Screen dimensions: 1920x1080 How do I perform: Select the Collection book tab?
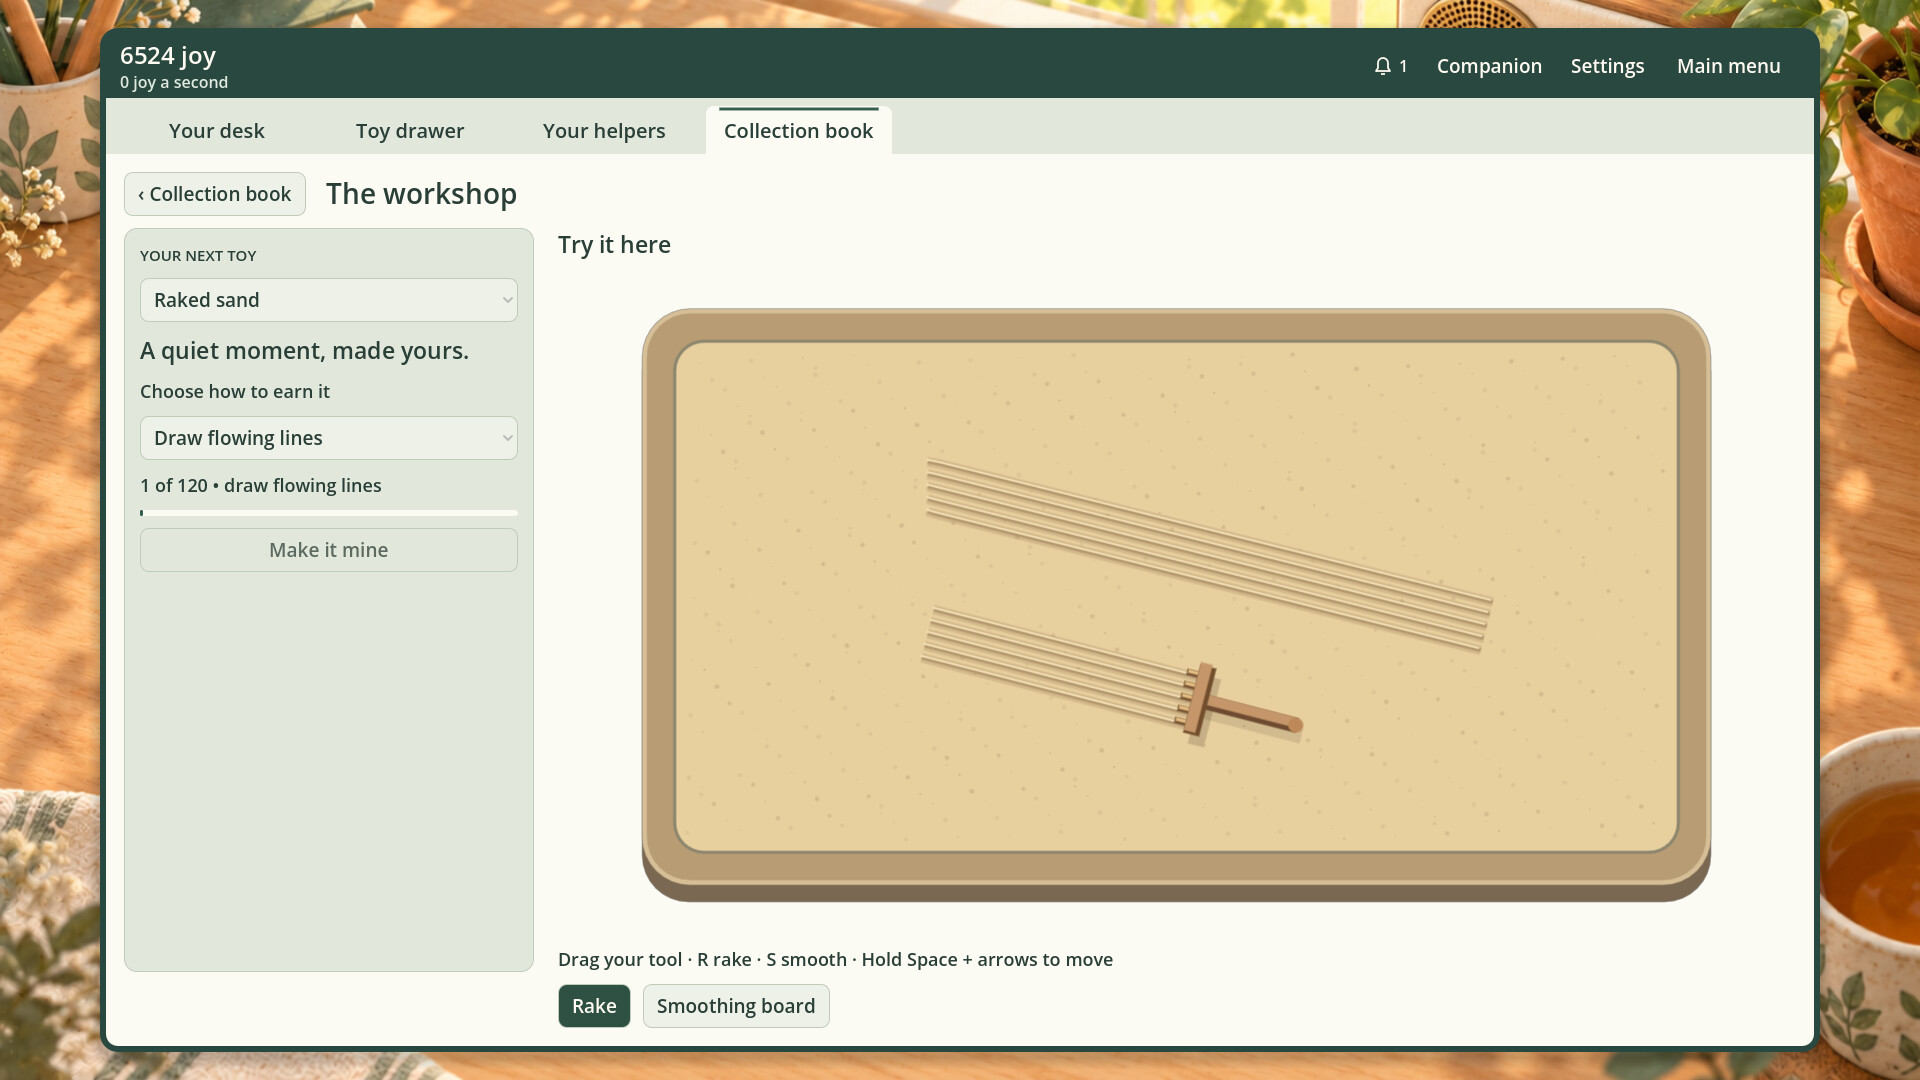click(798, 131)
